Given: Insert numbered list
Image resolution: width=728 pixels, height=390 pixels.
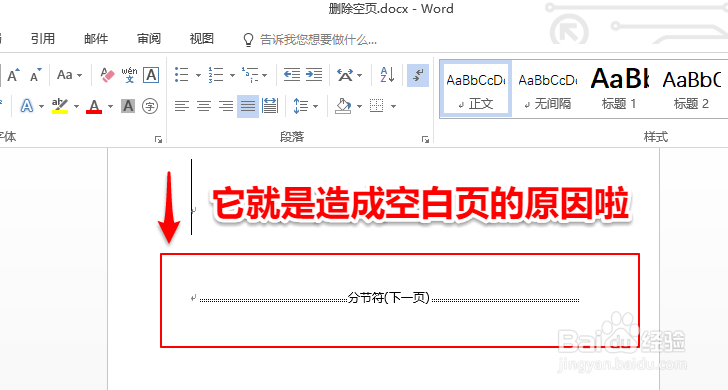Looking at the screenshot, I should click(x=216, y=75).
